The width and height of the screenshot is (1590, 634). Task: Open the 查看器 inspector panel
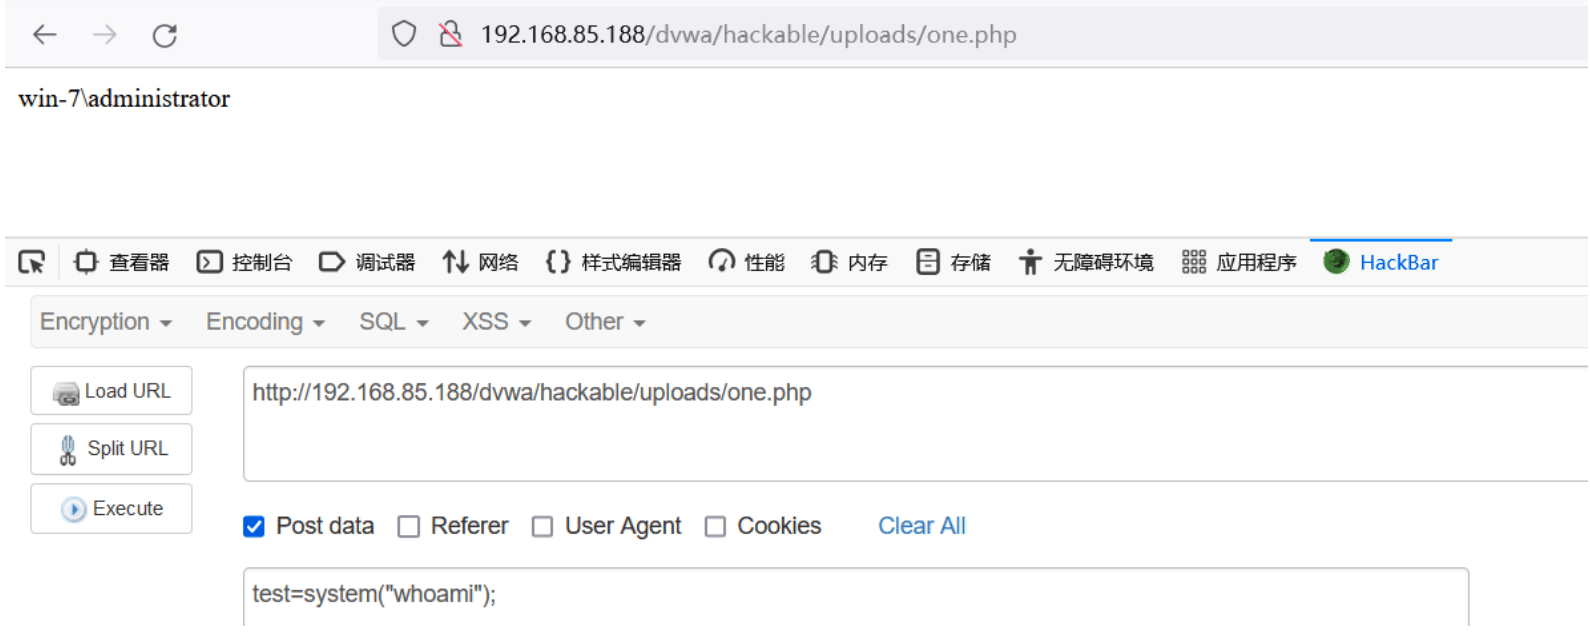point(121,262)
